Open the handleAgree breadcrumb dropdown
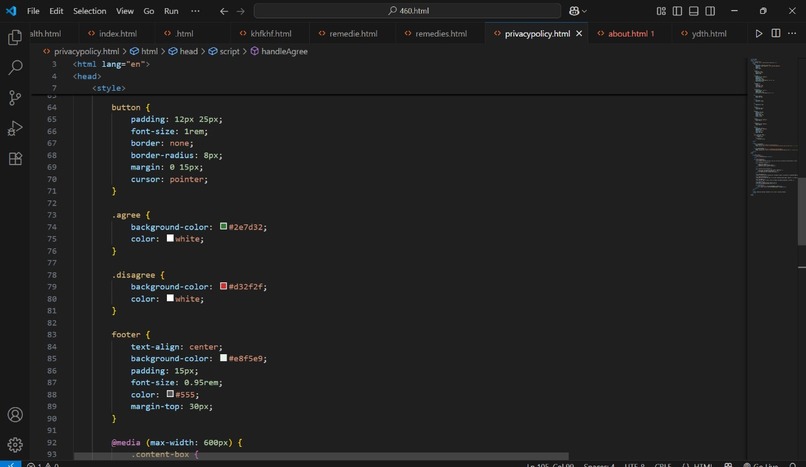This screenshot has width=806, height=467. pos(284,51)
